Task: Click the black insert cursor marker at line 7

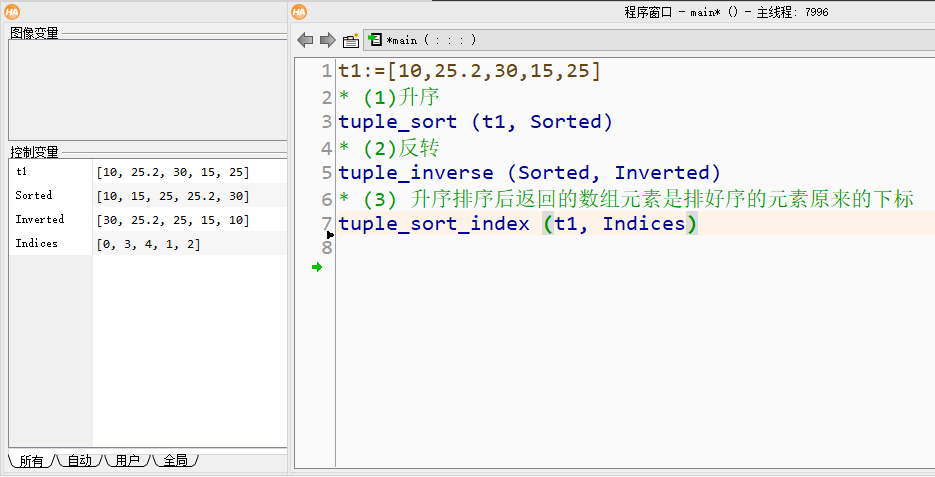Action: click(330, 235)
